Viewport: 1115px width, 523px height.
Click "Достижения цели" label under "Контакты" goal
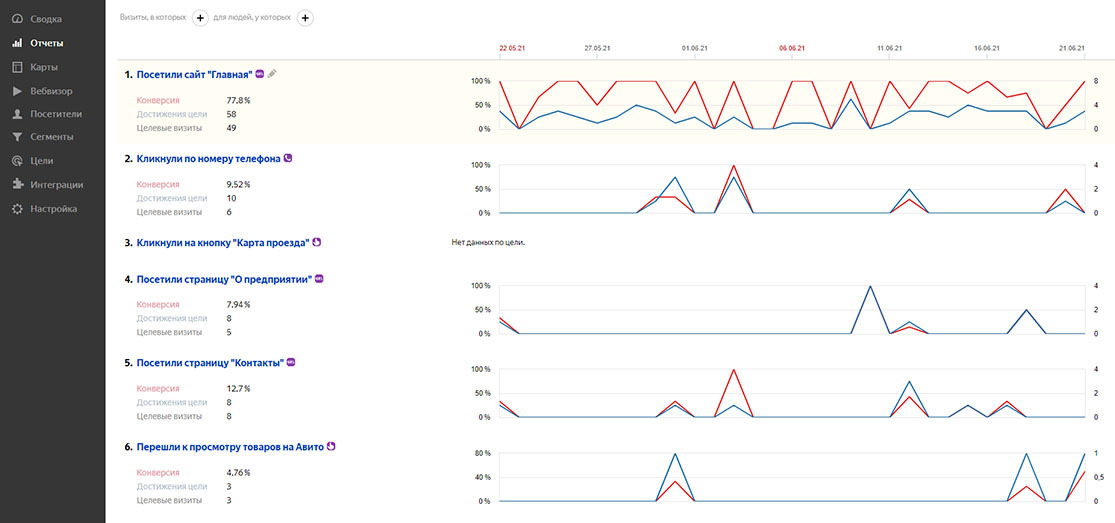pos(171,402)
